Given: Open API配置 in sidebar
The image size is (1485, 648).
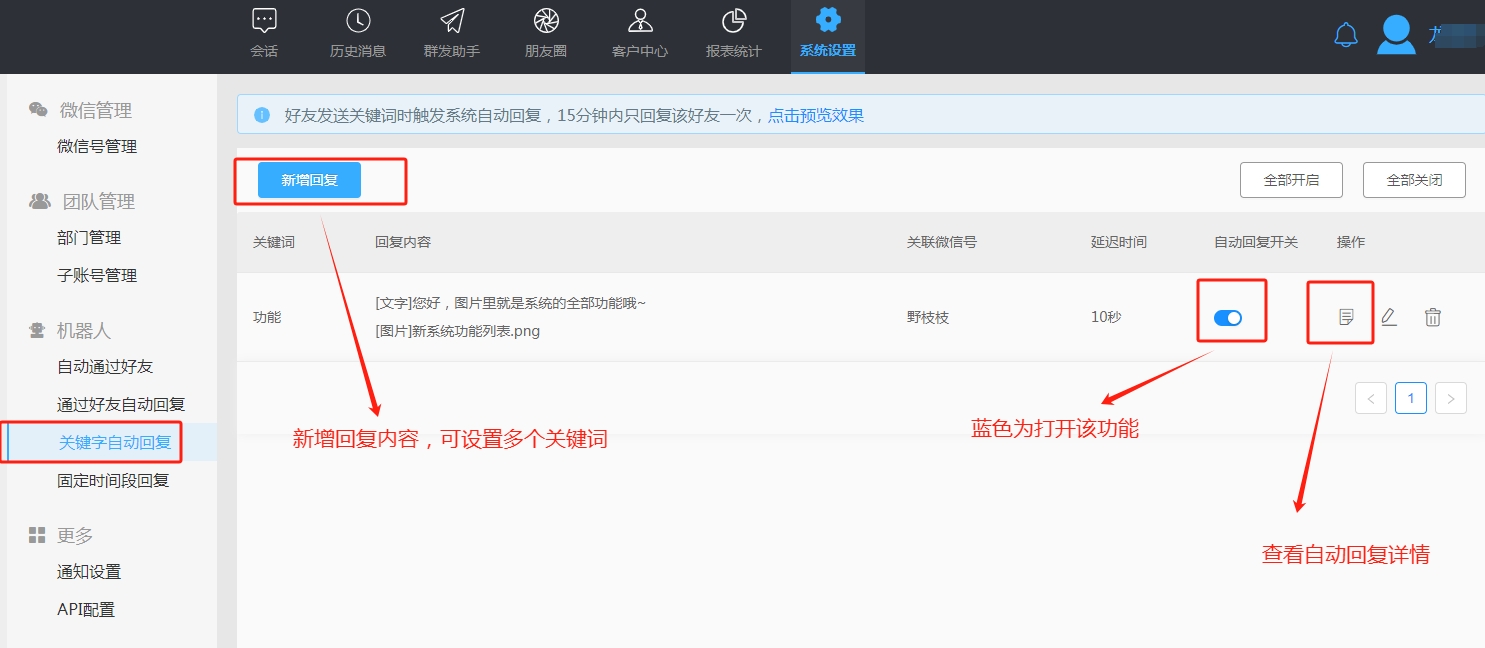Looking at the screenshot, I should click(x=86, y=610).
